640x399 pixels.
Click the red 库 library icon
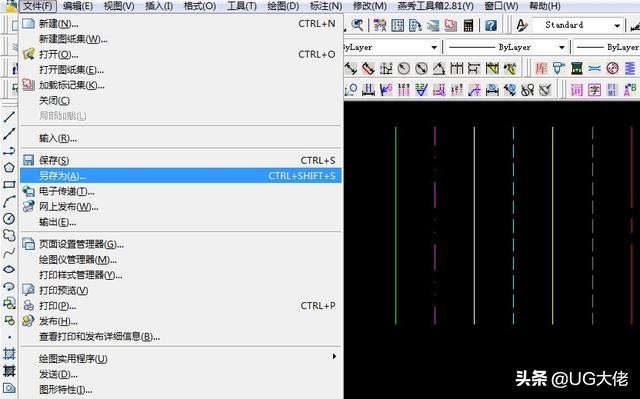tap(541, 68)
